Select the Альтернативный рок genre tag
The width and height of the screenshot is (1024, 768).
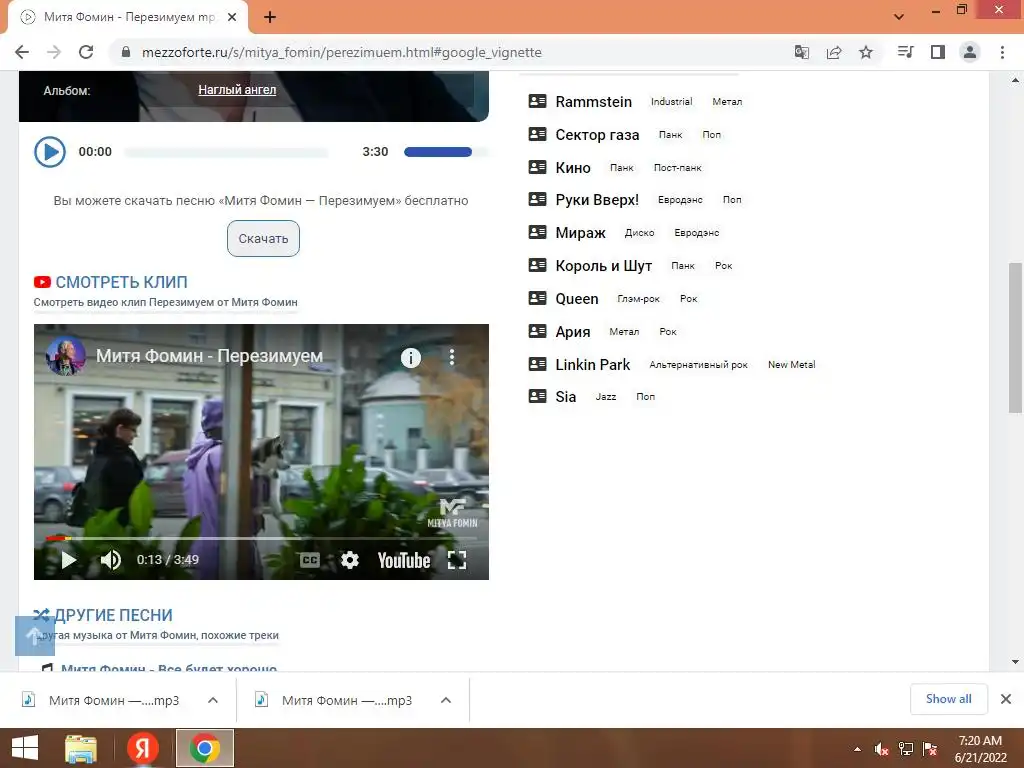(698, 364)
